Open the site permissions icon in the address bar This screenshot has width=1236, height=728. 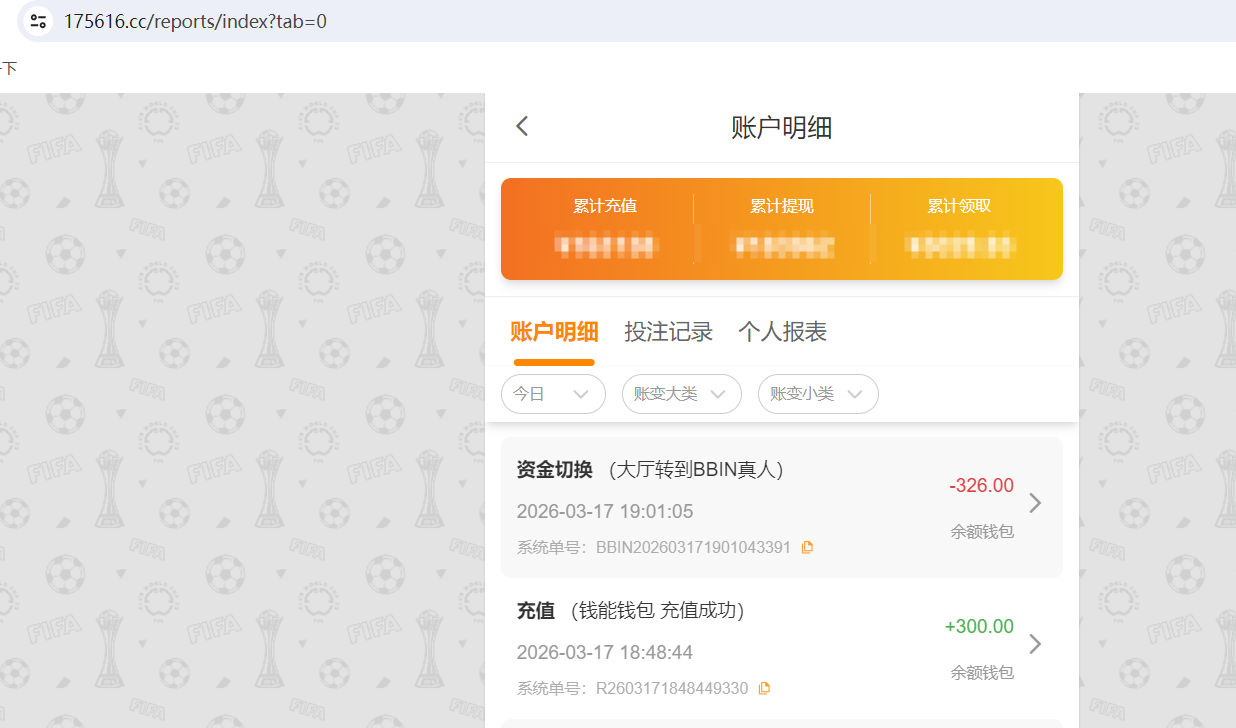pyautogui.click(x=37, y=20)
